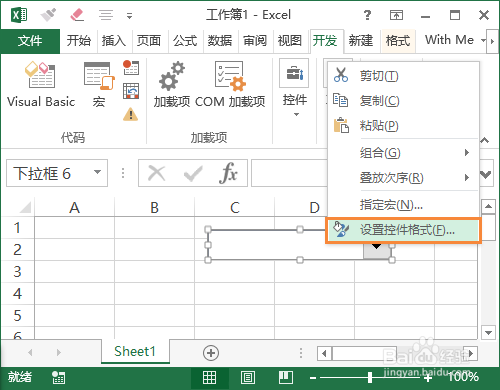Screen dimensions: 500x390
Task: Switch to the 视图 View tab
Action: 290,41
